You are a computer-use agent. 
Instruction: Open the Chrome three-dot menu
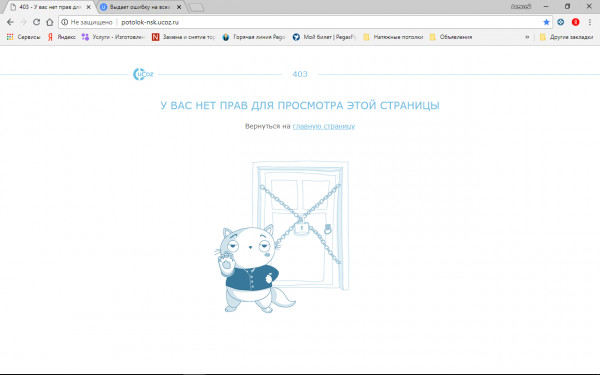pos(590,22)
